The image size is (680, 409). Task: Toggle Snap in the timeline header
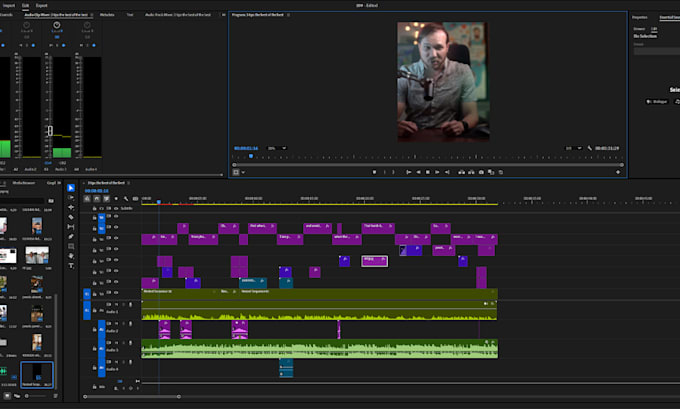[x=97, y=199]
